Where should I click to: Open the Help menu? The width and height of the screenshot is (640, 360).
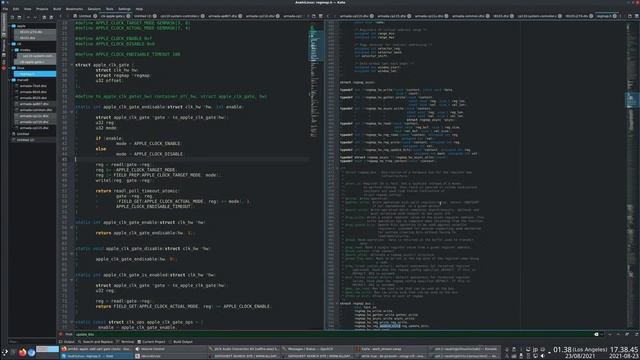point(140,9)
